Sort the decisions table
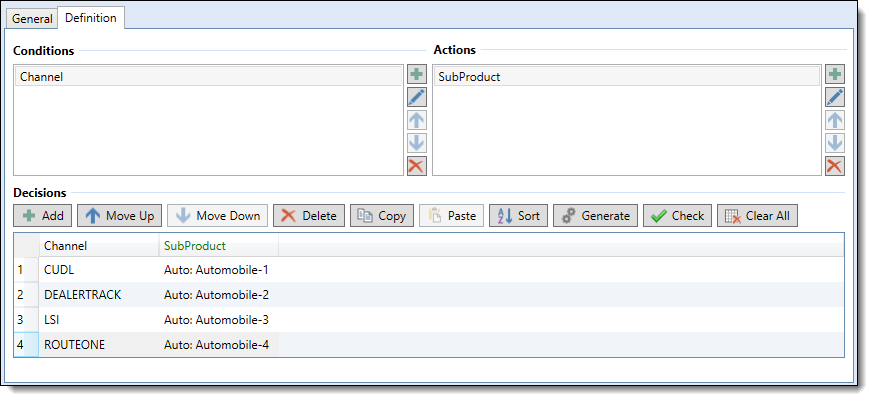The width and height of the screenshot is (873, 401). 518,216
